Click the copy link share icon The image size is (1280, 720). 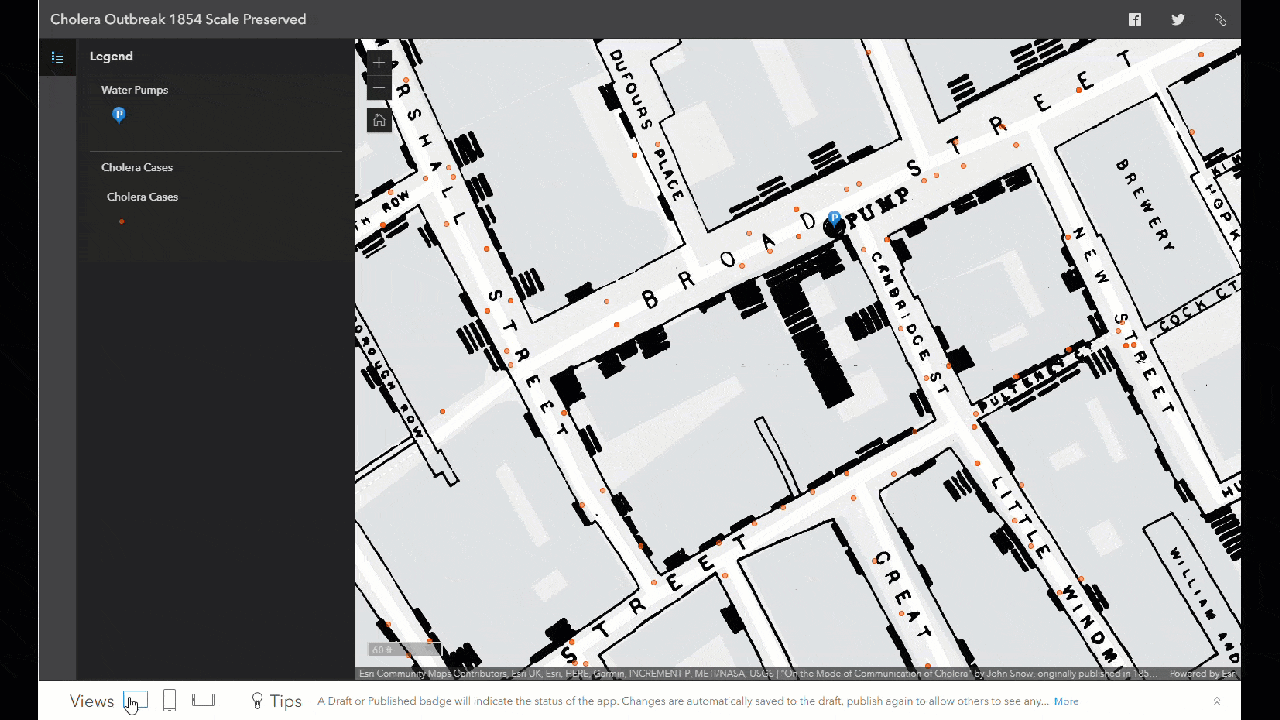pyautogui.click(x=1220, y=19)
